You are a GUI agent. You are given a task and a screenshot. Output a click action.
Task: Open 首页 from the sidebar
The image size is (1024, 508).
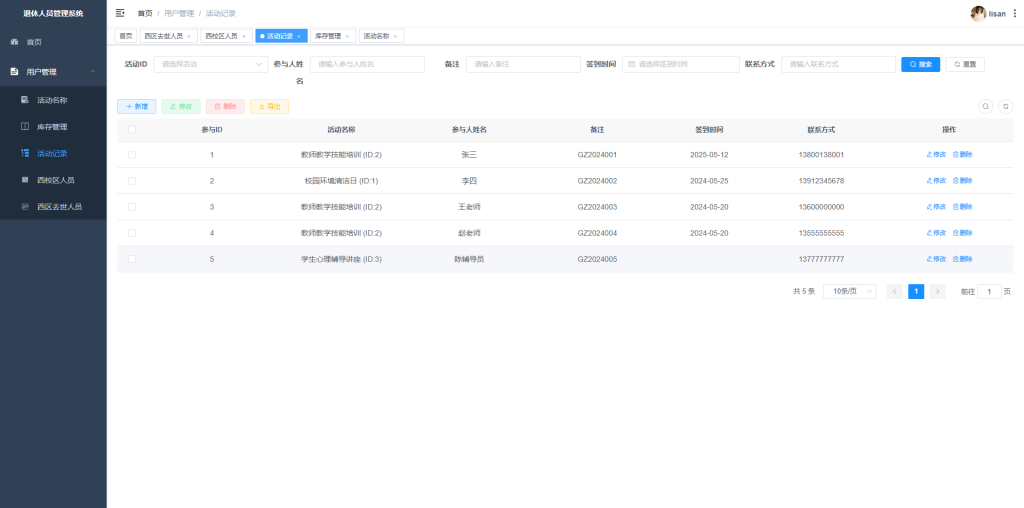34,42
